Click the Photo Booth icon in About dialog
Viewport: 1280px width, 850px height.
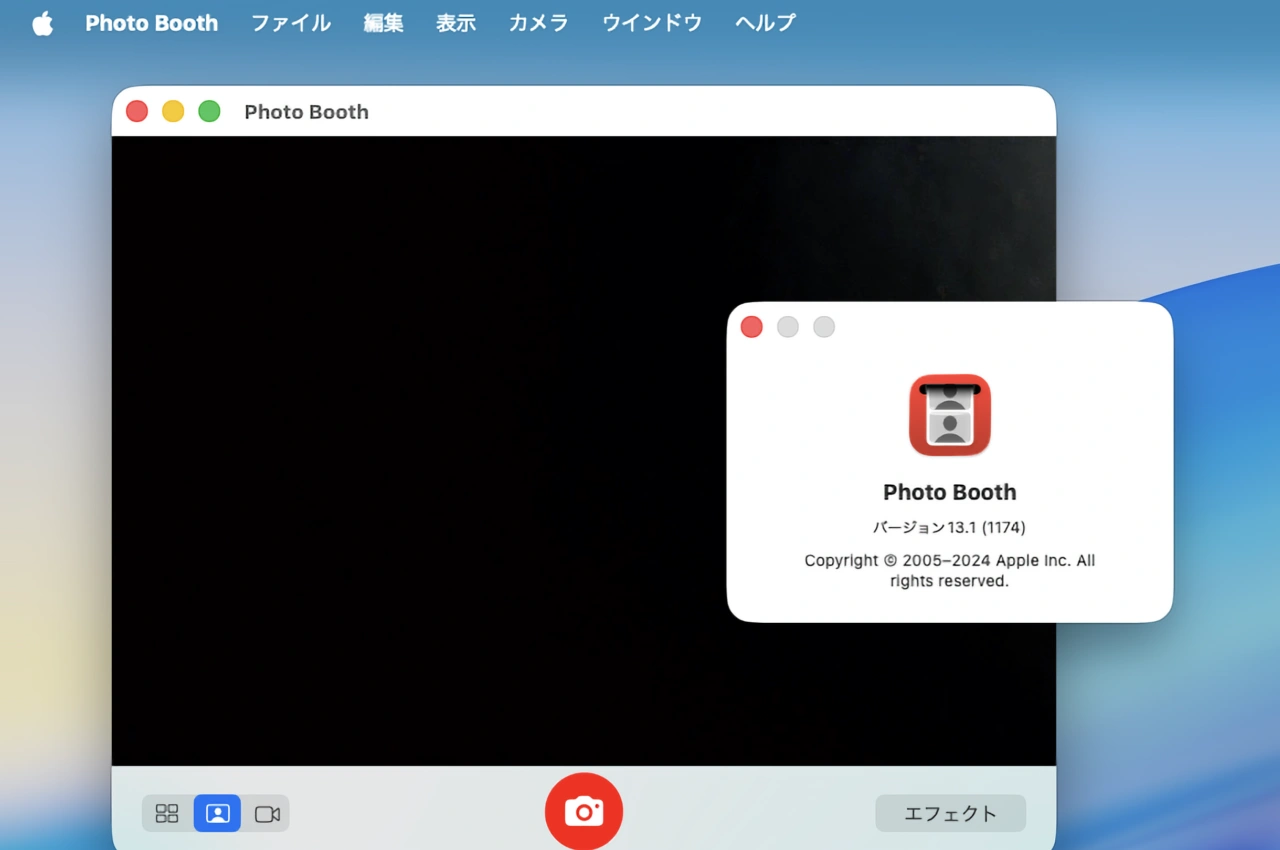[x=949, y=415]
